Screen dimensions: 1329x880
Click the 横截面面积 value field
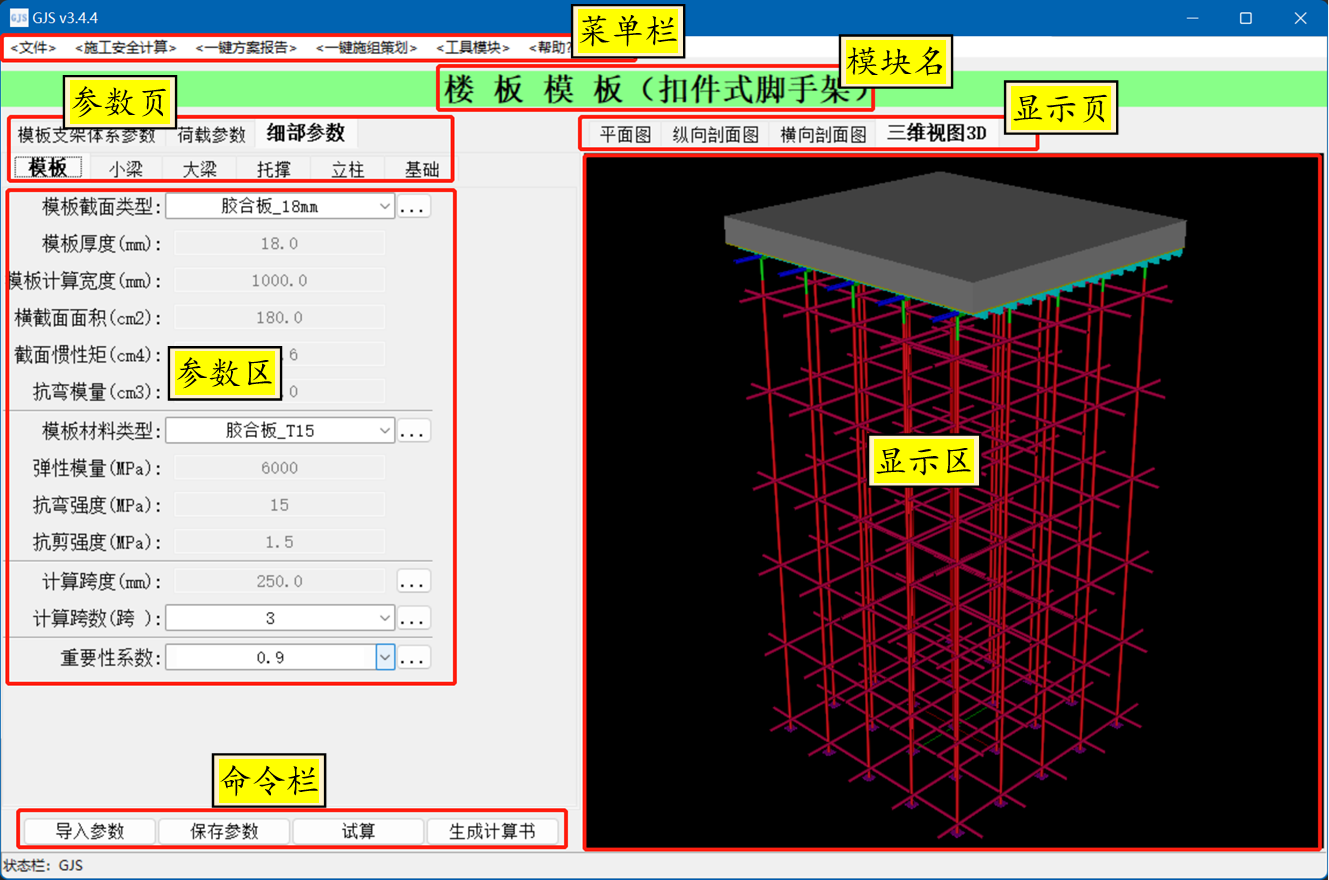[x=280, y=318]
